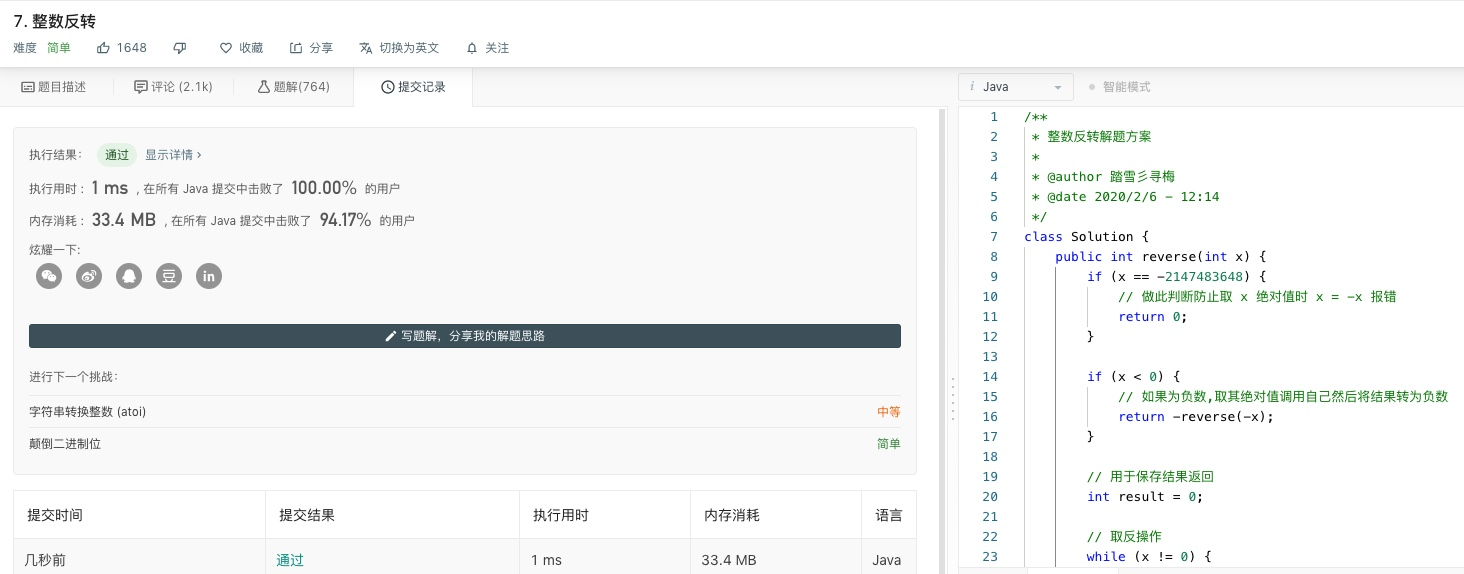Click line number 23 in gutter
The width and height of the screenshot is (1464, 574).
(990, 556)
